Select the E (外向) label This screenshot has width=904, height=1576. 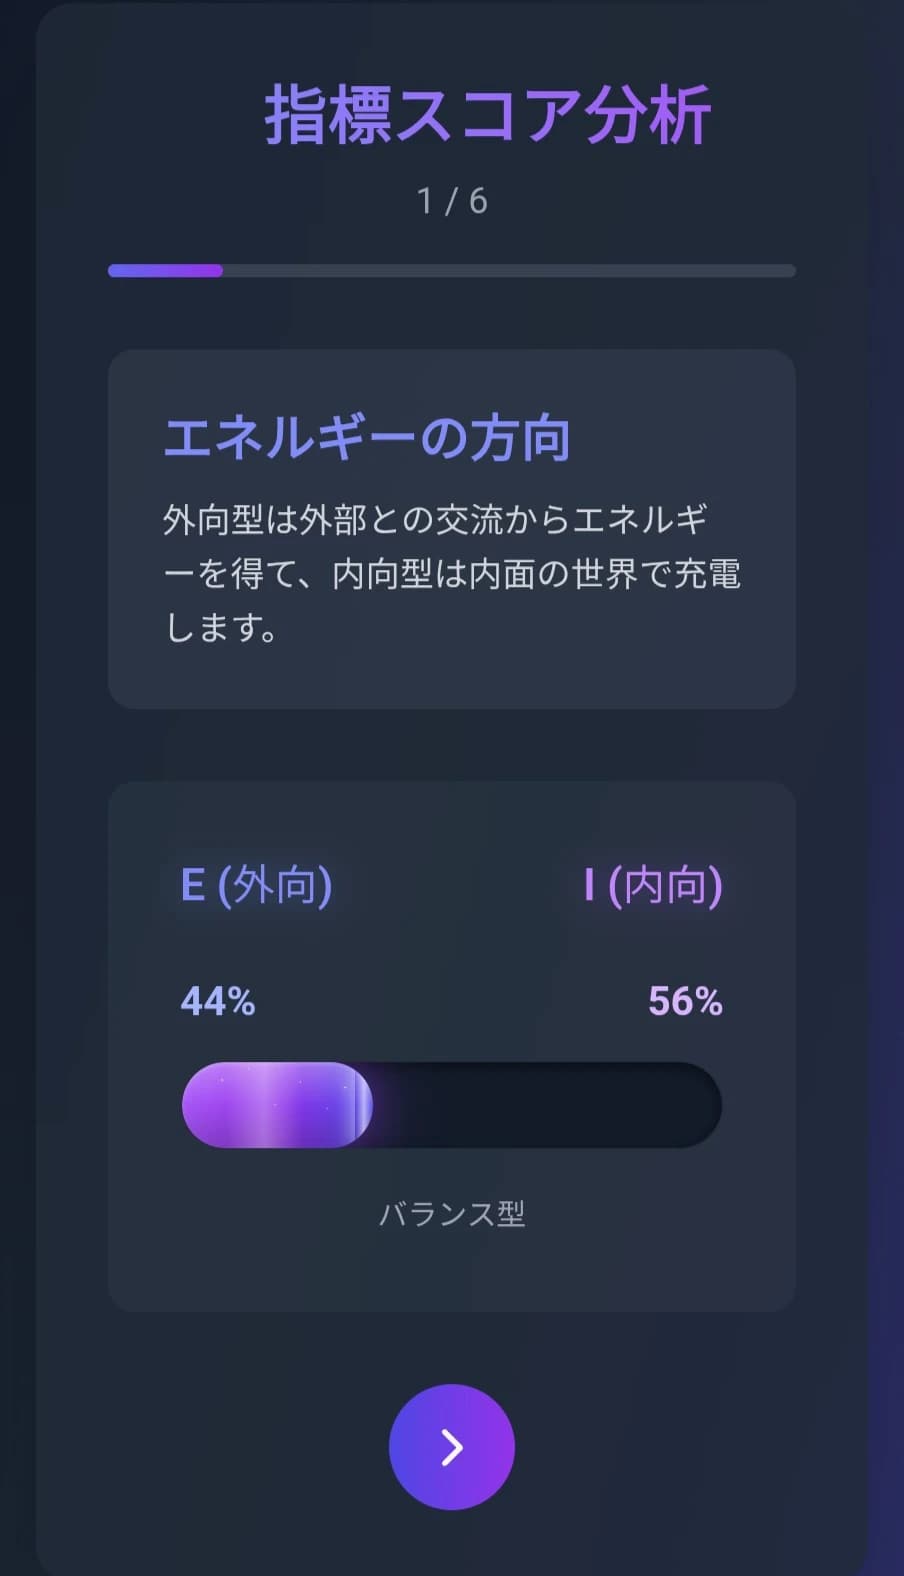[x=256, y=885]
